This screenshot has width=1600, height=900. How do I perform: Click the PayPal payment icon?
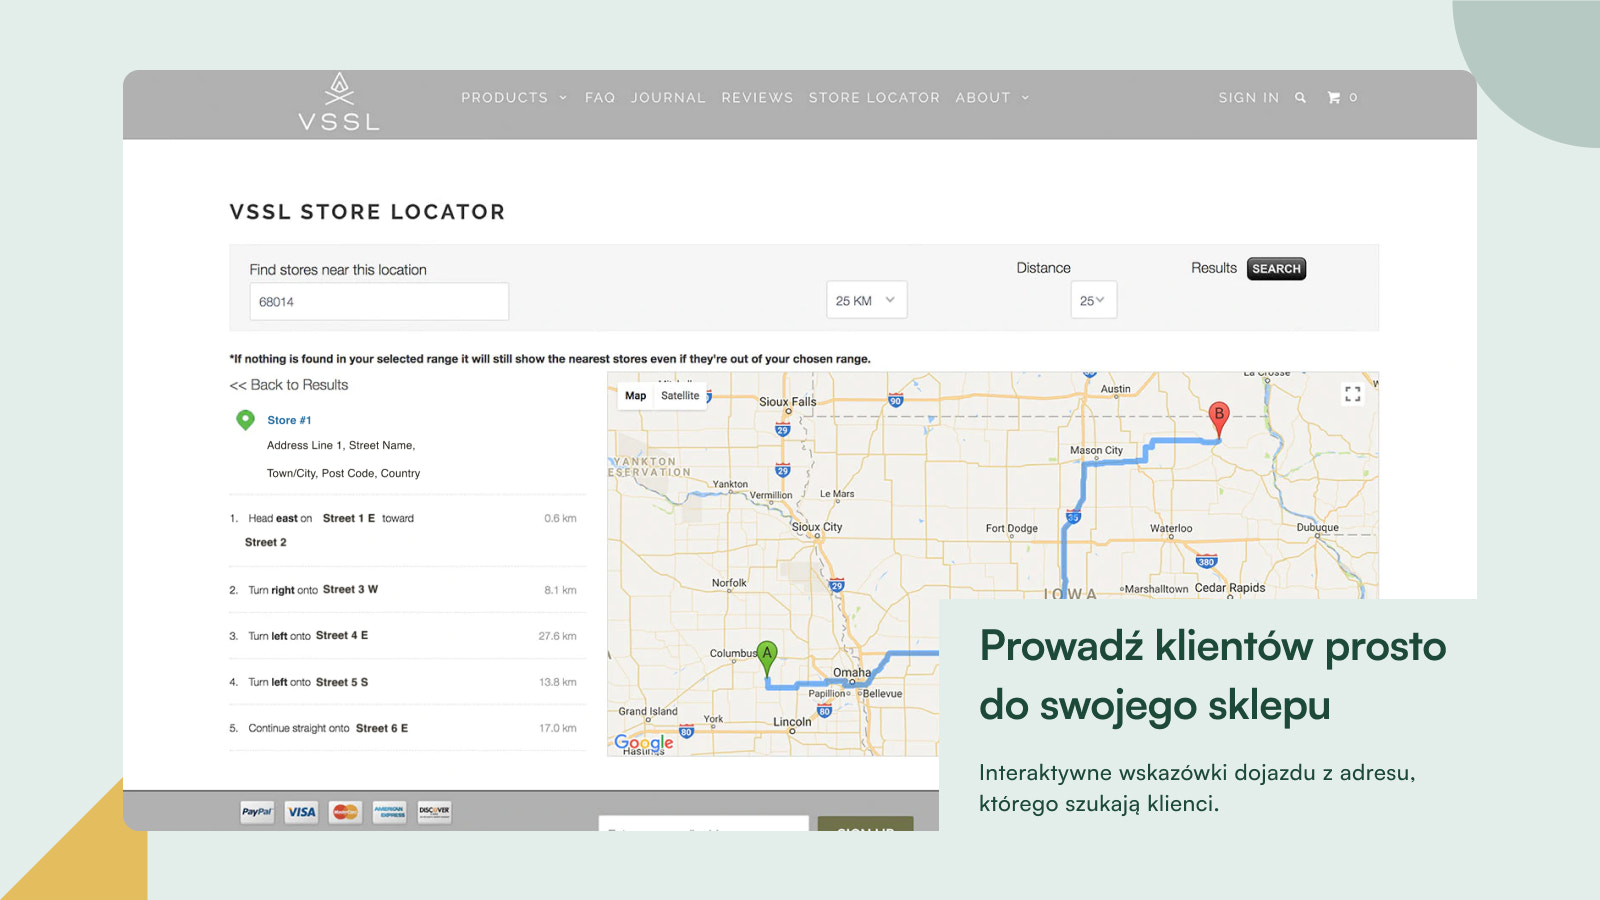257,812
